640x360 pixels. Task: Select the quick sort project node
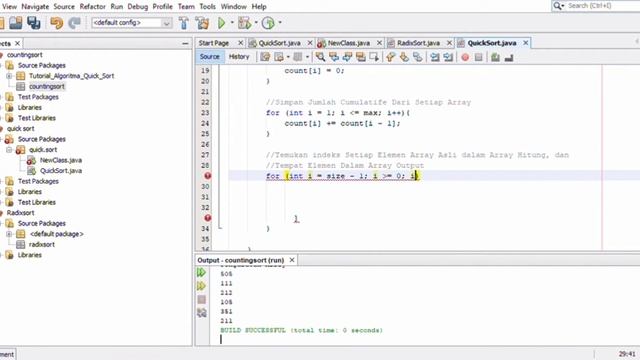(20, 129)
